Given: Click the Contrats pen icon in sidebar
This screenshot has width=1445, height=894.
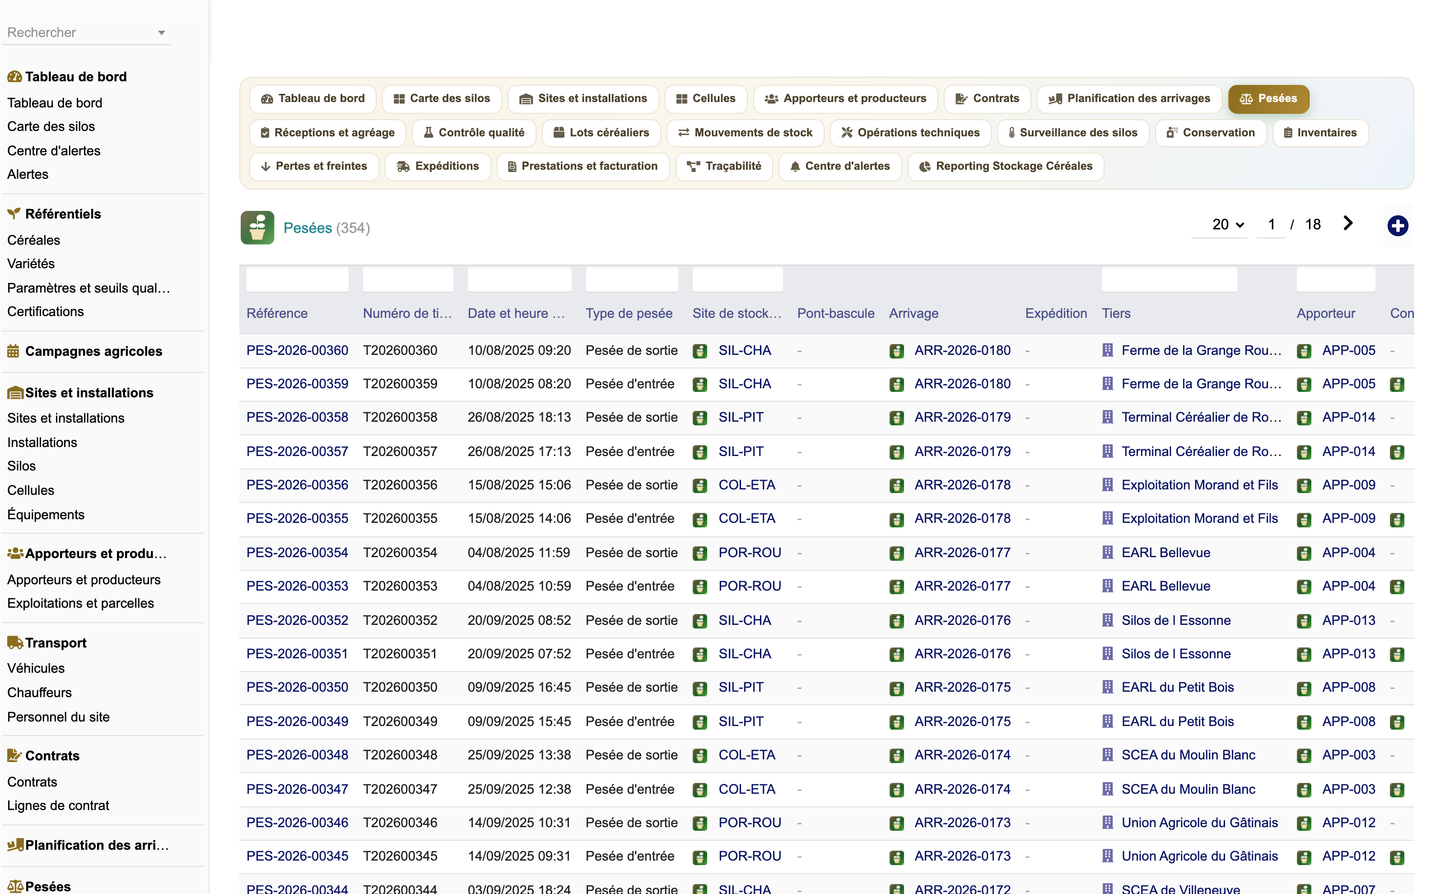Looking at the screenshot, I should coord(14,756).
